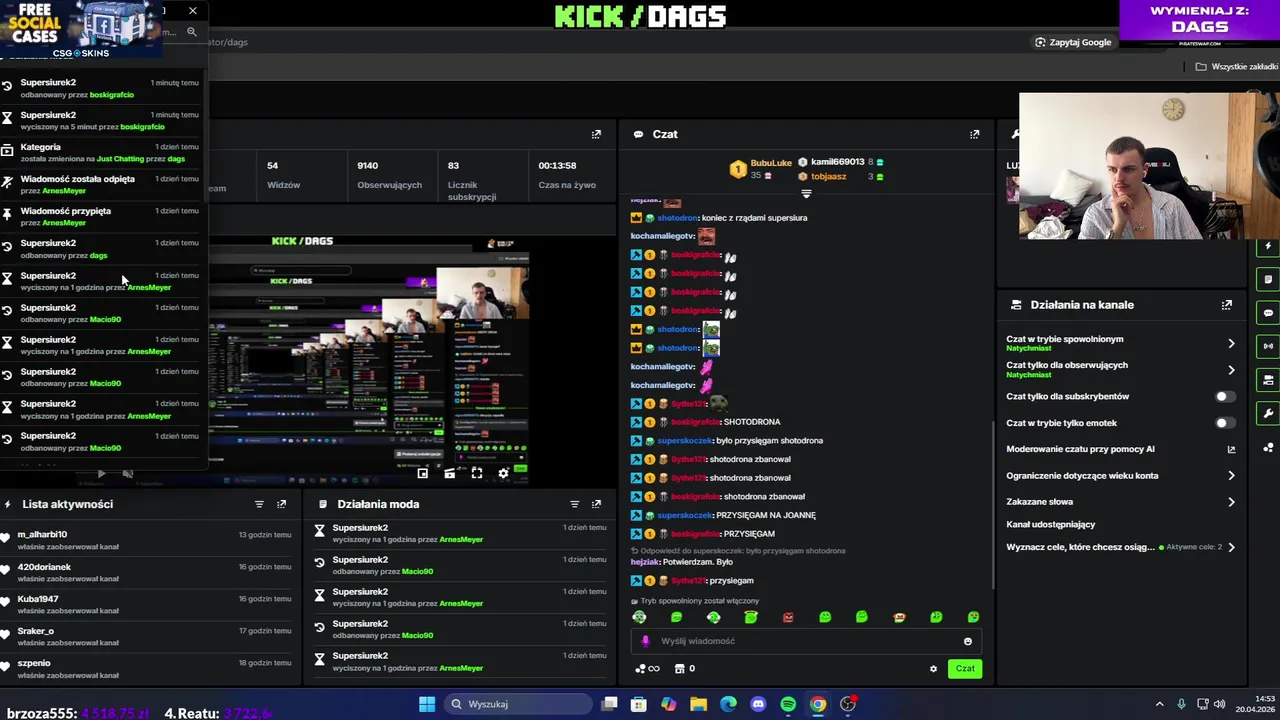Click lightning bolt icon in right sidebar
This screenshot has width=1280, height=720.
(1268, 246)
